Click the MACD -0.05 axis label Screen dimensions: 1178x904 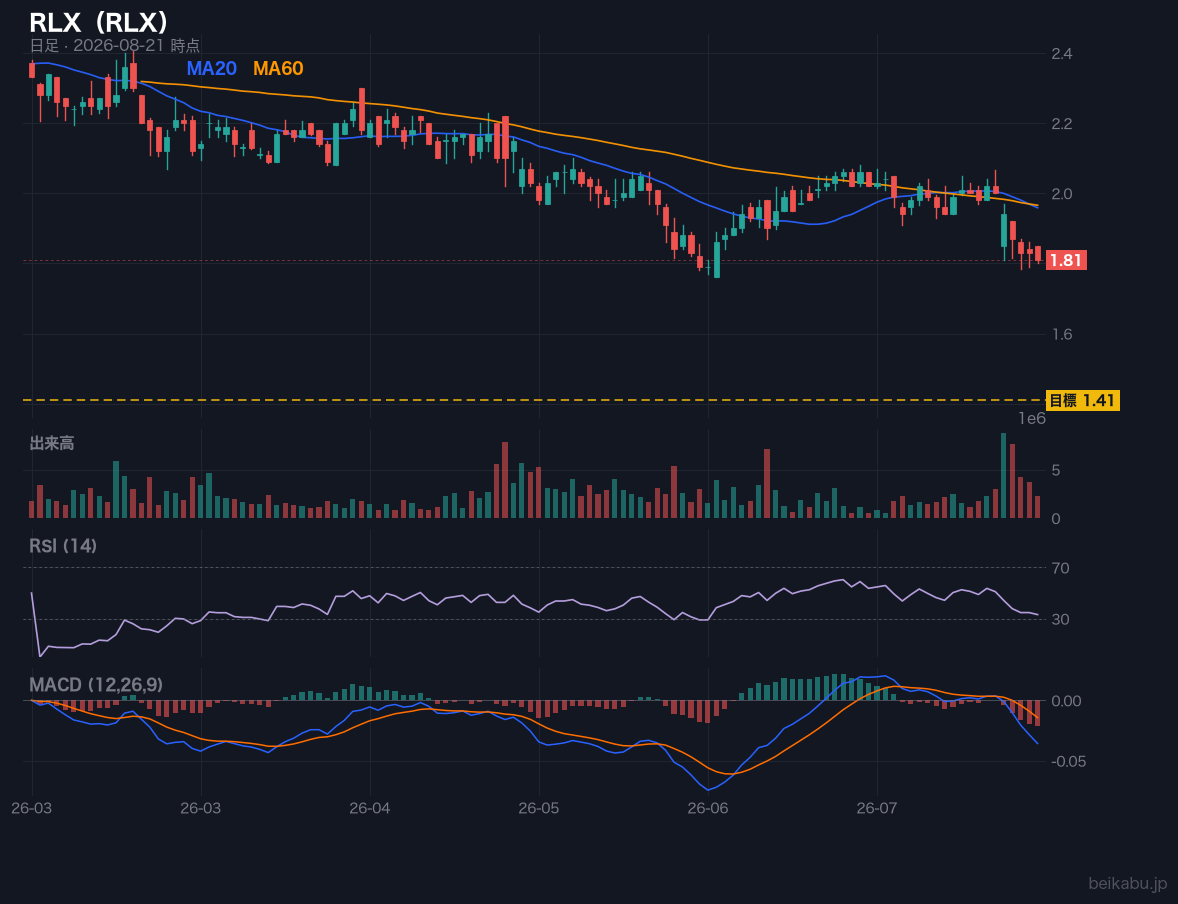(1068, 761)
